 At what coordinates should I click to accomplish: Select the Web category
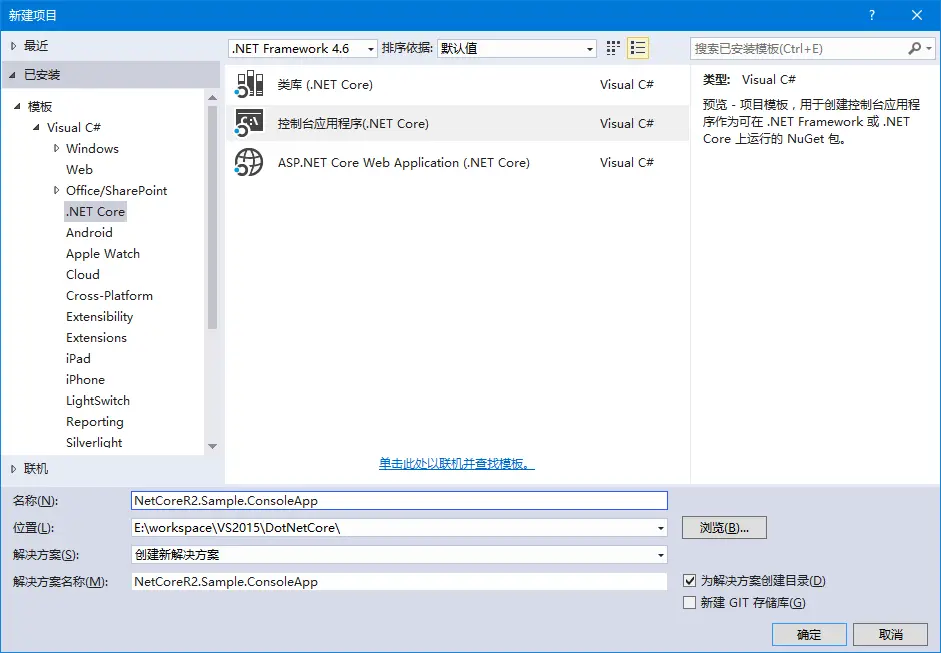point(79,169)
